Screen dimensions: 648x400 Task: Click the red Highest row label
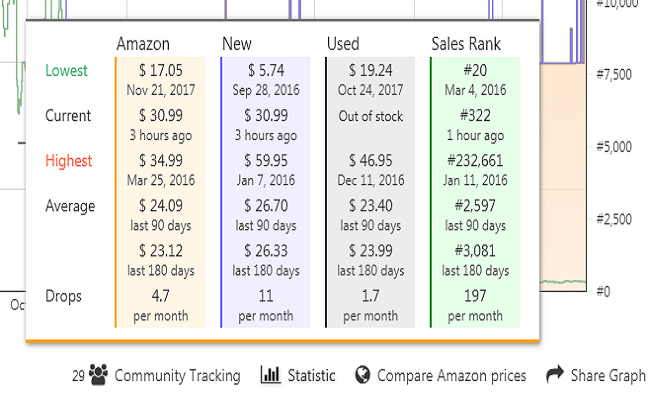pos(68,161)
